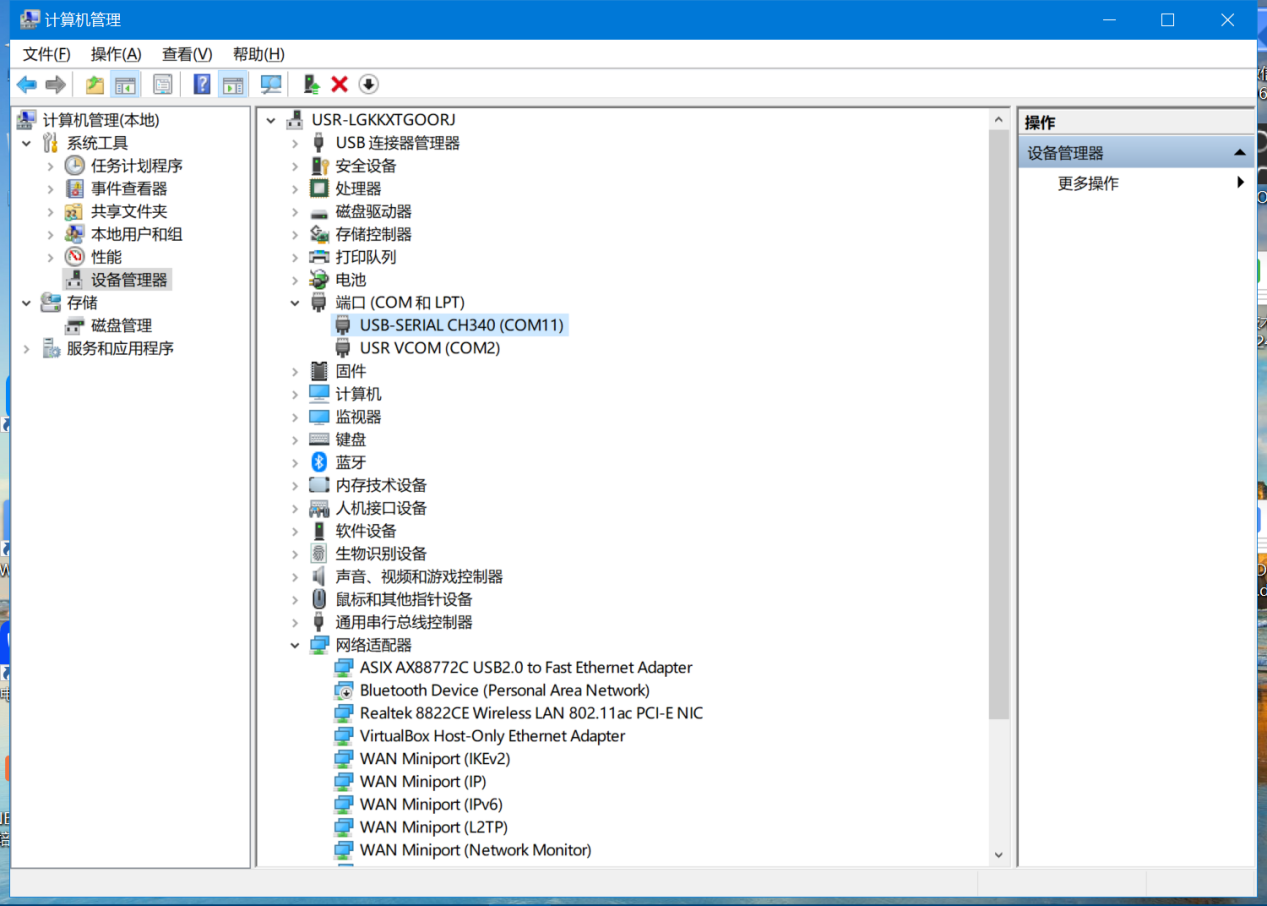Click 更多操作 in actions pane
1267x906 pixels.
pyautogui.click(x=1088, y=183)
